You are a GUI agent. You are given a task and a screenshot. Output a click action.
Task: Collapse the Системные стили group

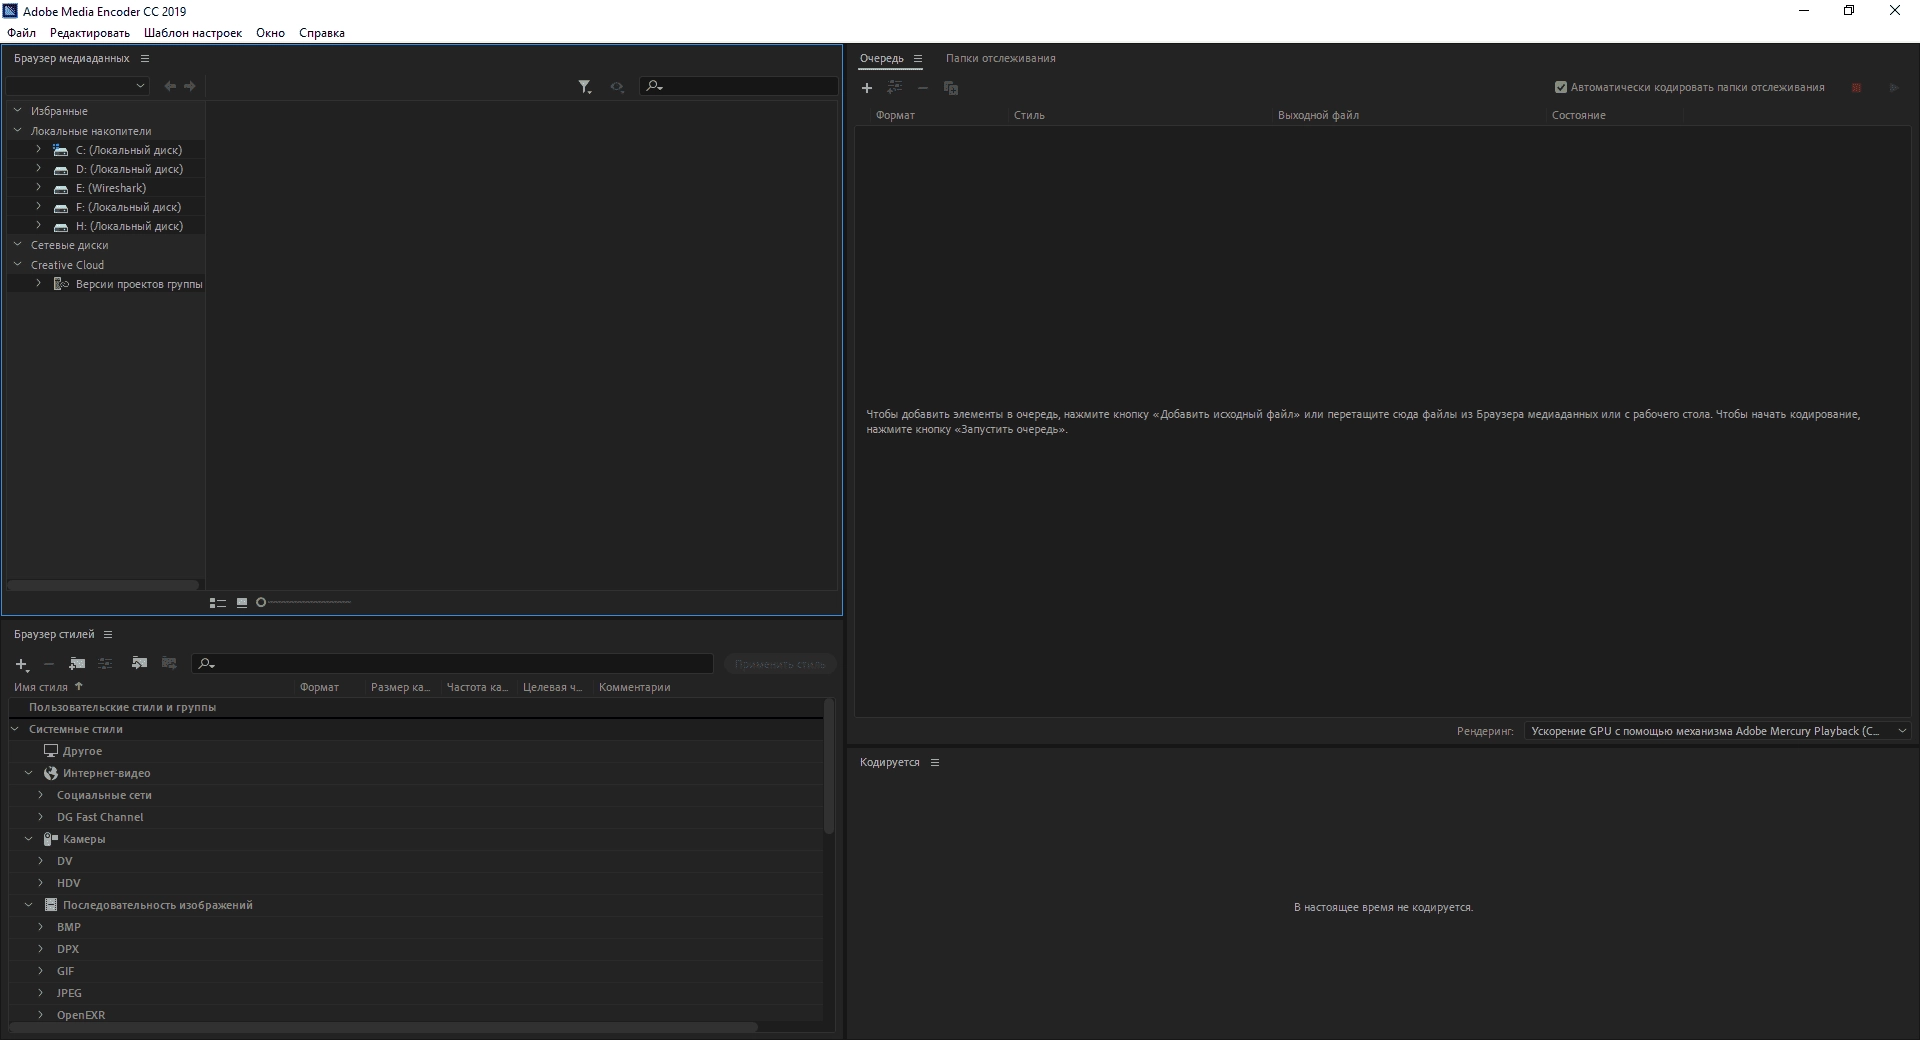pos(15,730)
